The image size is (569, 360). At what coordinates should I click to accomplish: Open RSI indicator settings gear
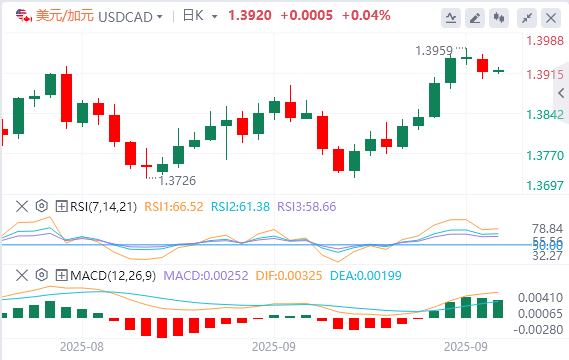click(42, 206)
